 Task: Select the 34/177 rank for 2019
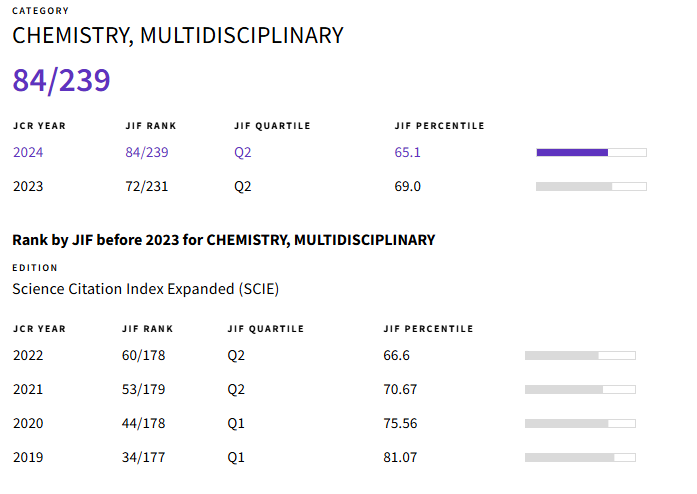[143, 457]
